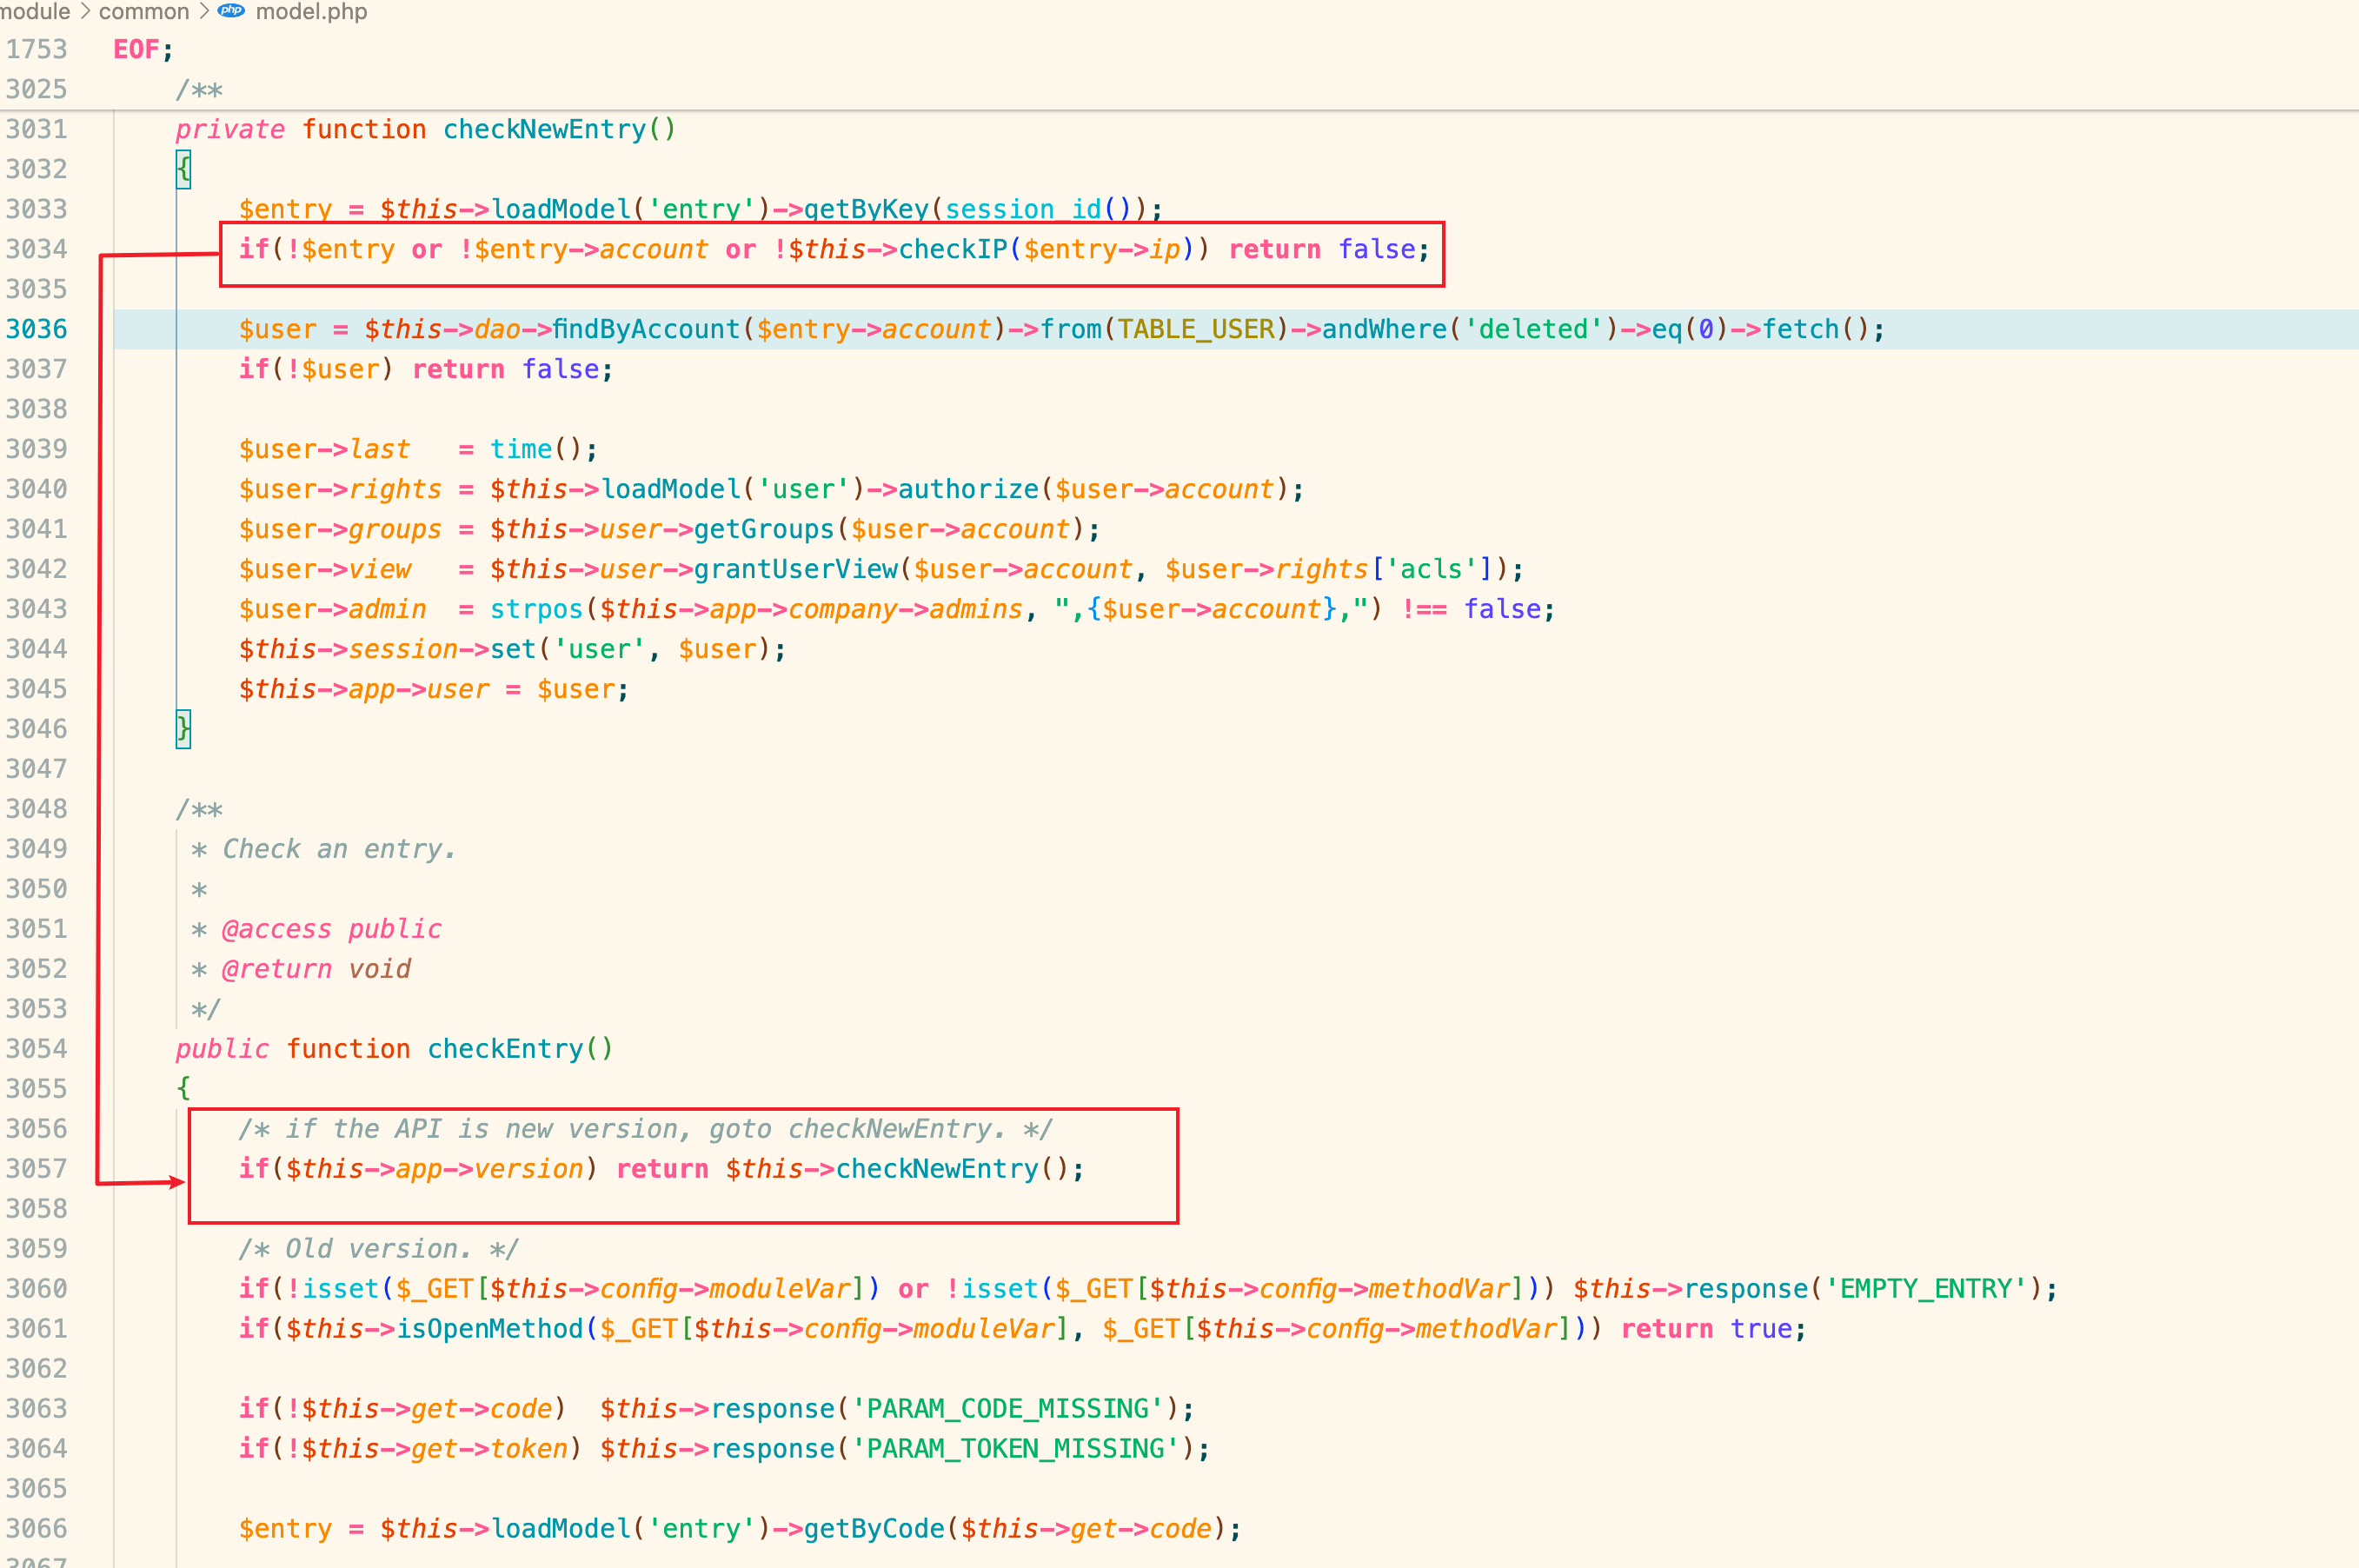
Task: Click checkIP call on line 3034
Action: pyautogui.click(x=953, y=249)
